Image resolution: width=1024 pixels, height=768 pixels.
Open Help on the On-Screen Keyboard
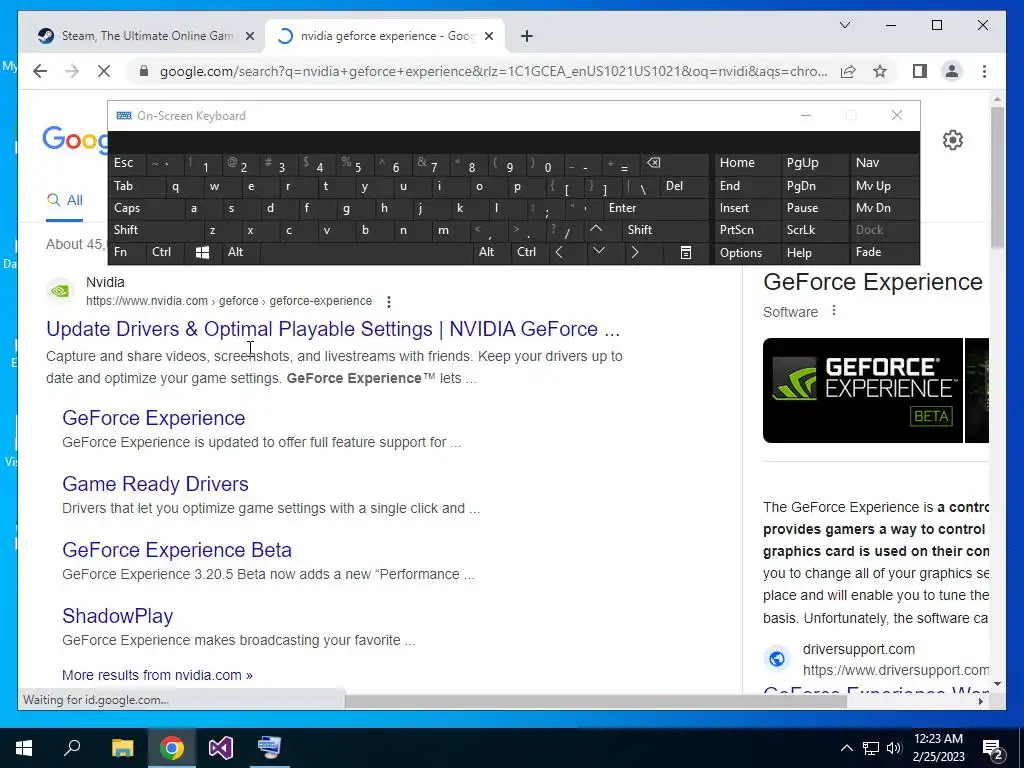pos(814,253)
